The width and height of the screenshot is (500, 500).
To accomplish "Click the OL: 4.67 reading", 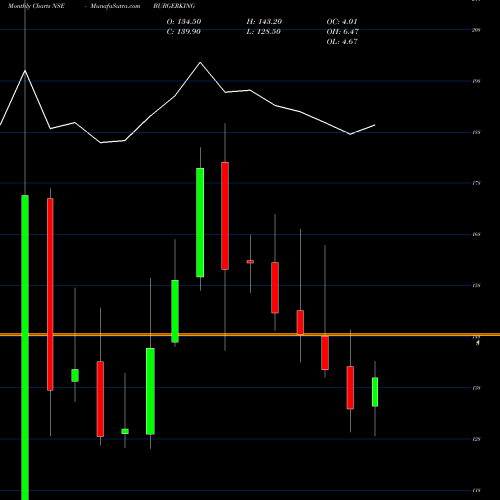I will point(342,42).
